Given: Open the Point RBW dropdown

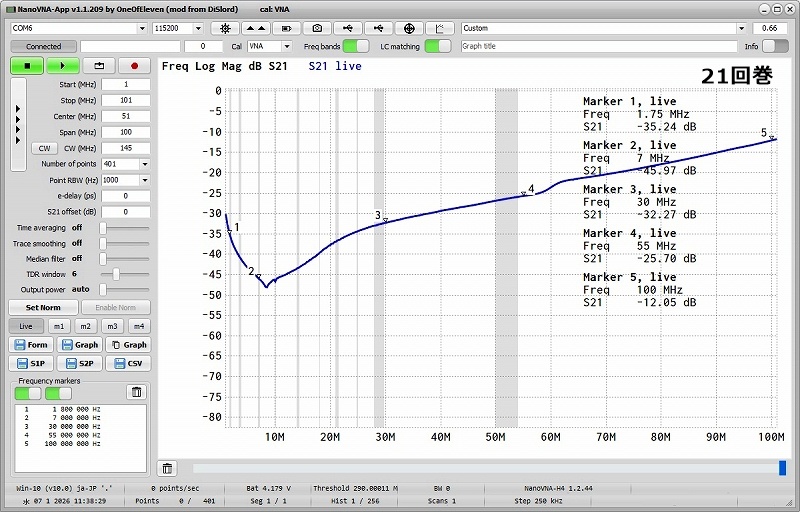Looking at the screenshot, I should [144, 180].
